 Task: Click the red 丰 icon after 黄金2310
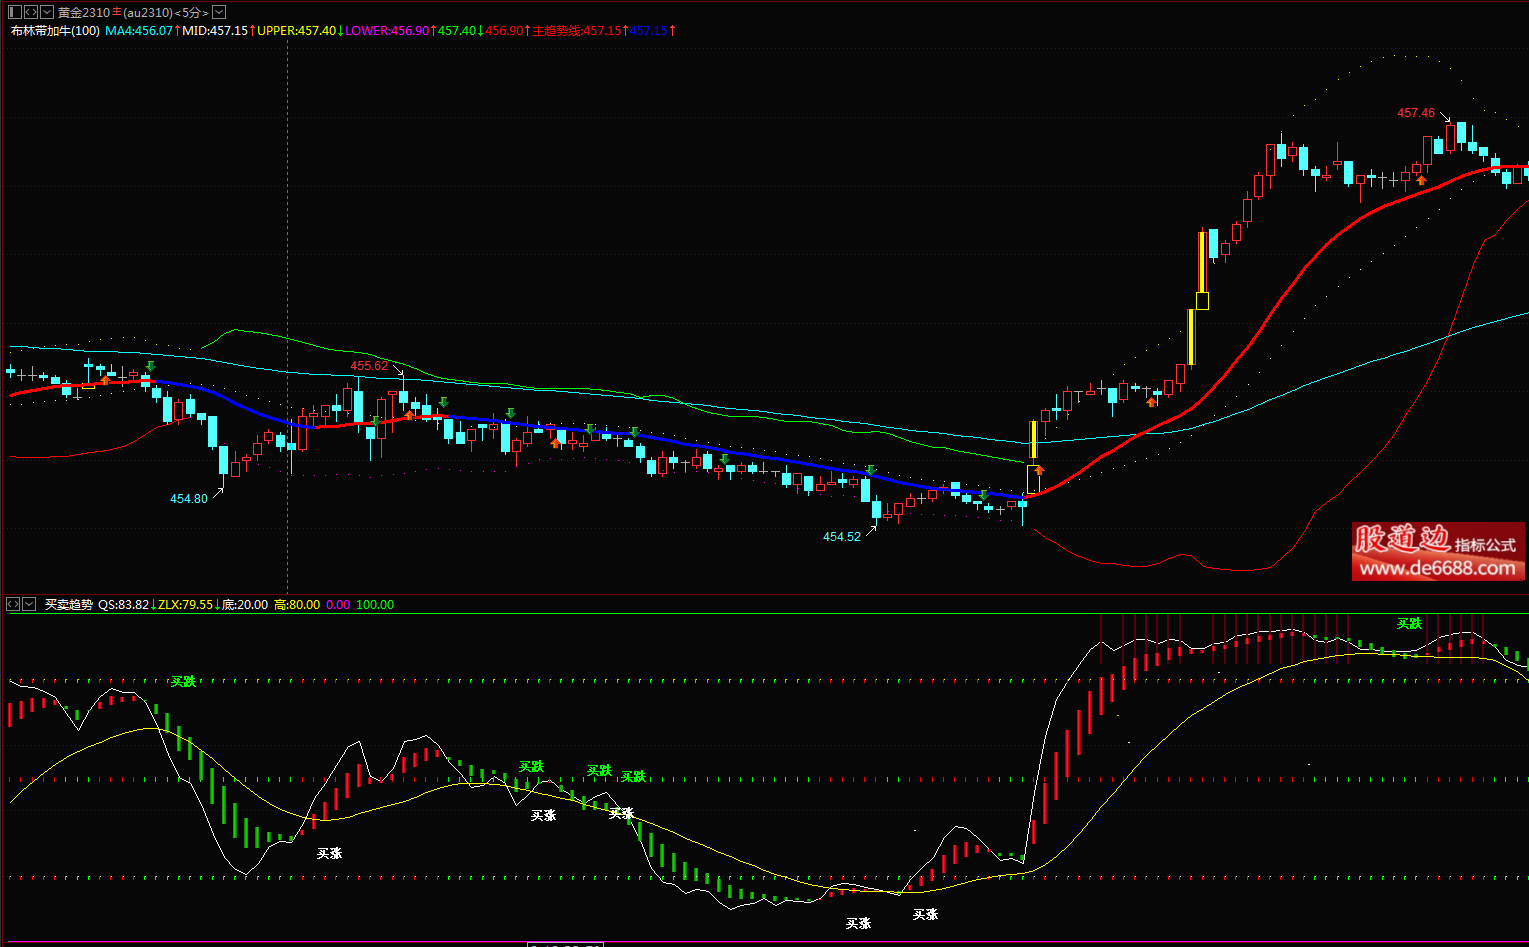click(x=116, y=13)
